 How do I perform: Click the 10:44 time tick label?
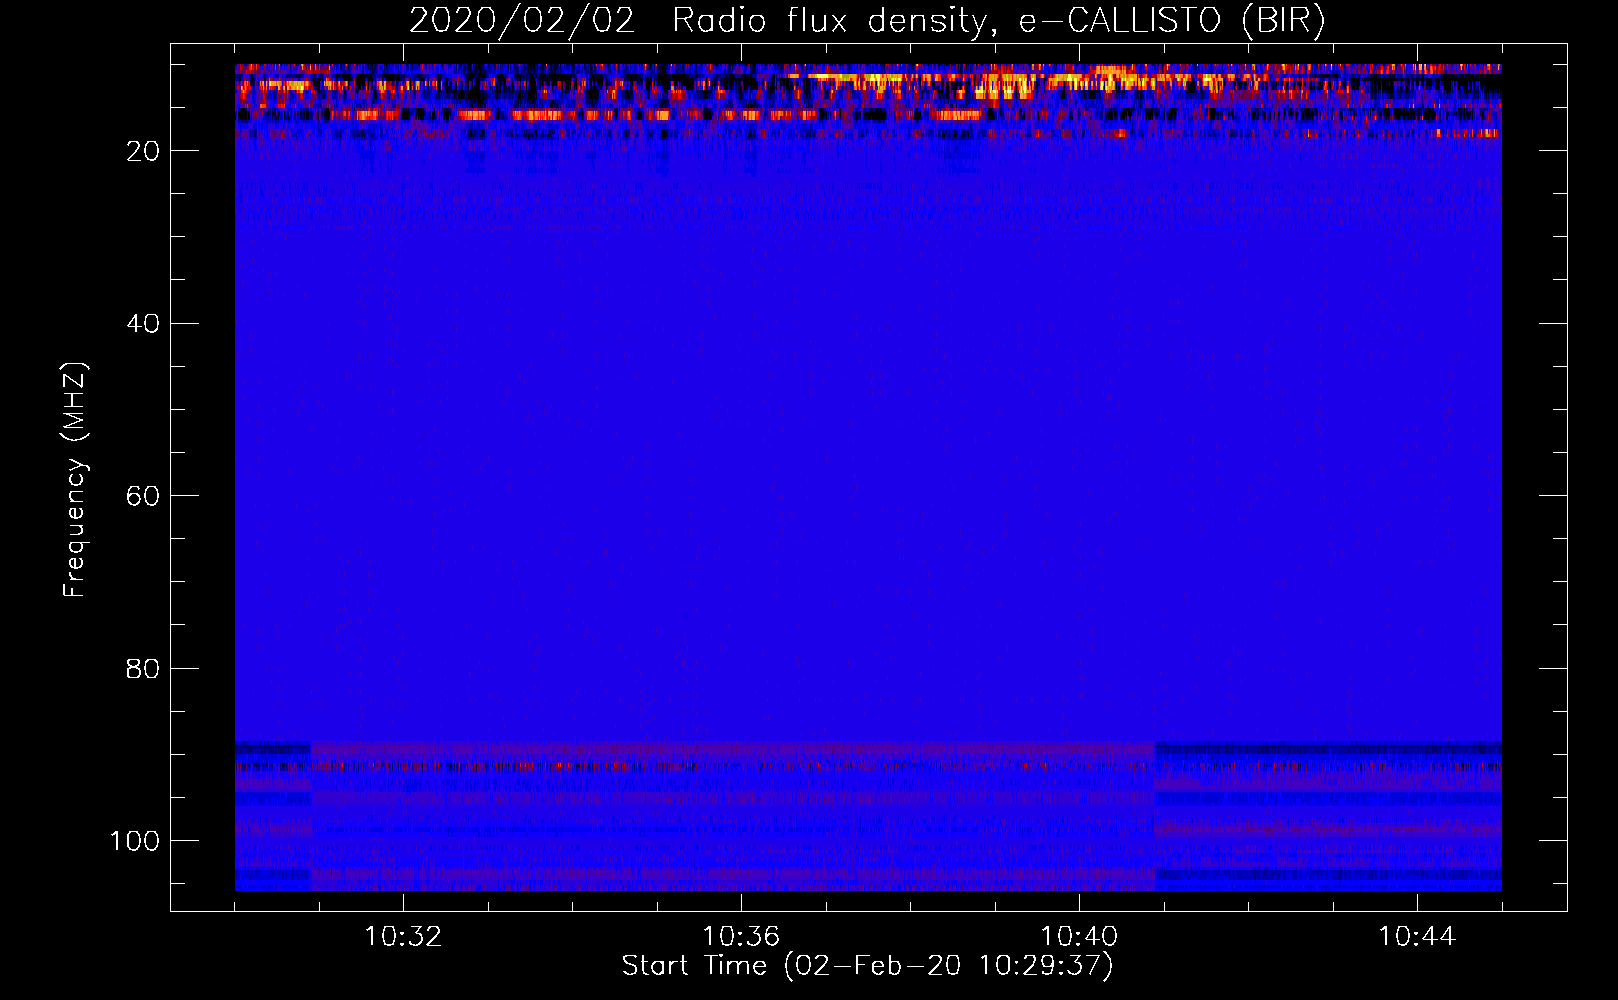click(1417, 936)
